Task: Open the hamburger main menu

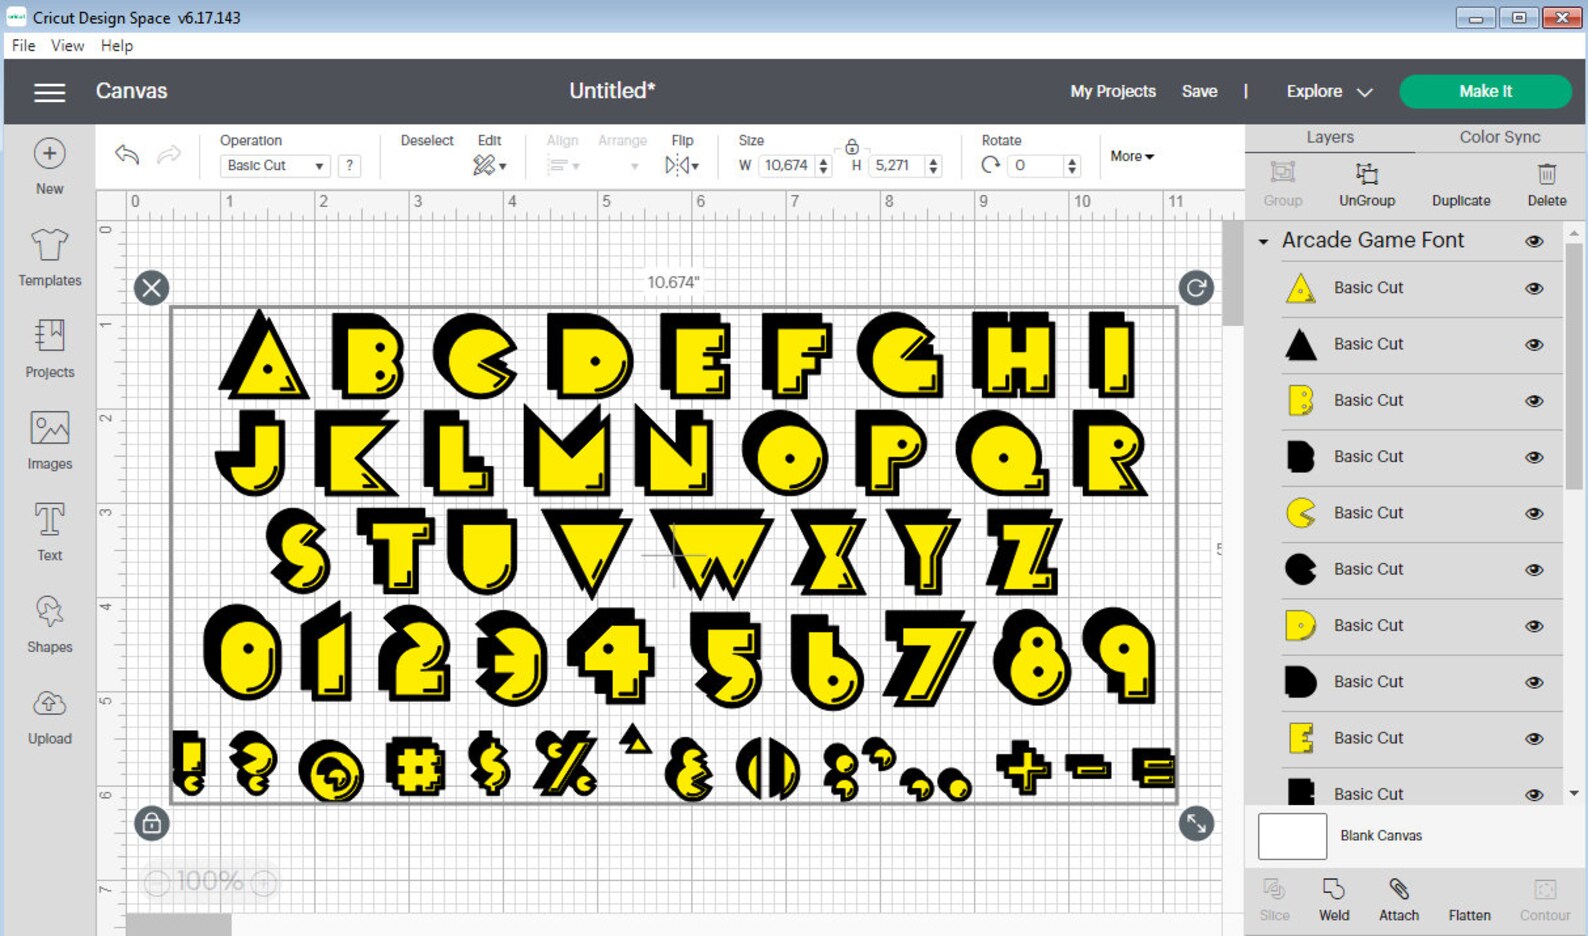Action: coord(49,92)
